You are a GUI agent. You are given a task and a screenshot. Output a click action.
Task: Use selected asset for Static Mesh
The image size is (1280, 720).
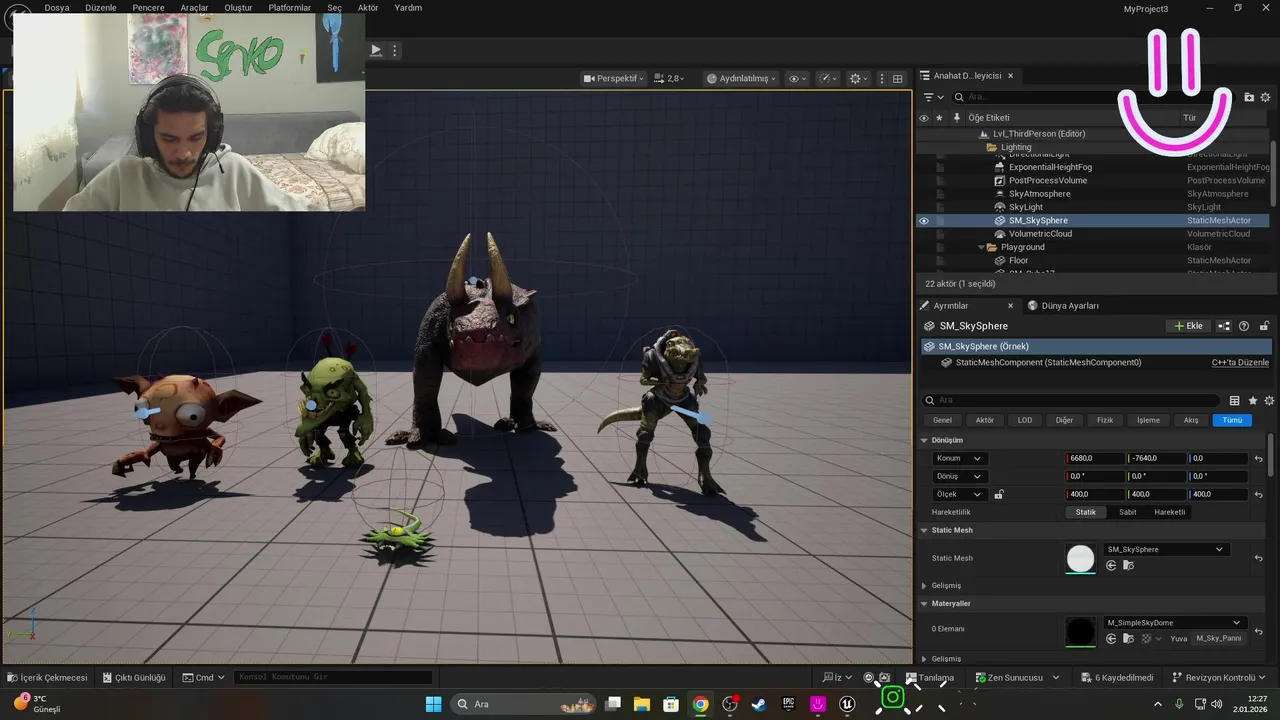click(x=1111, y=565)
